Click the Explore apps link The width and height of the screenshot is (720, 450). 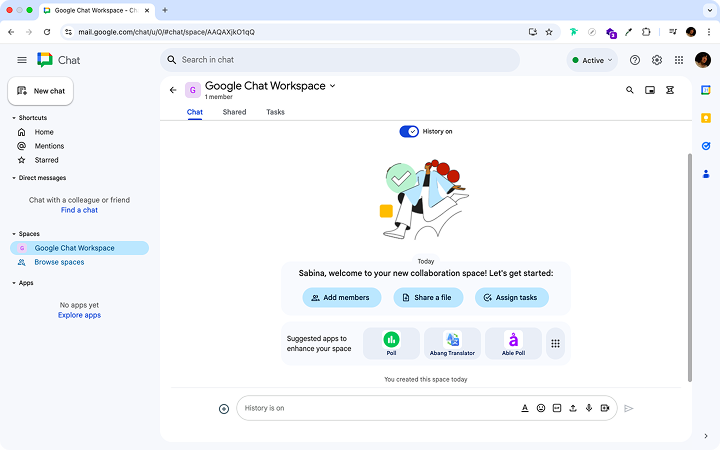click(x=79, y=315)
